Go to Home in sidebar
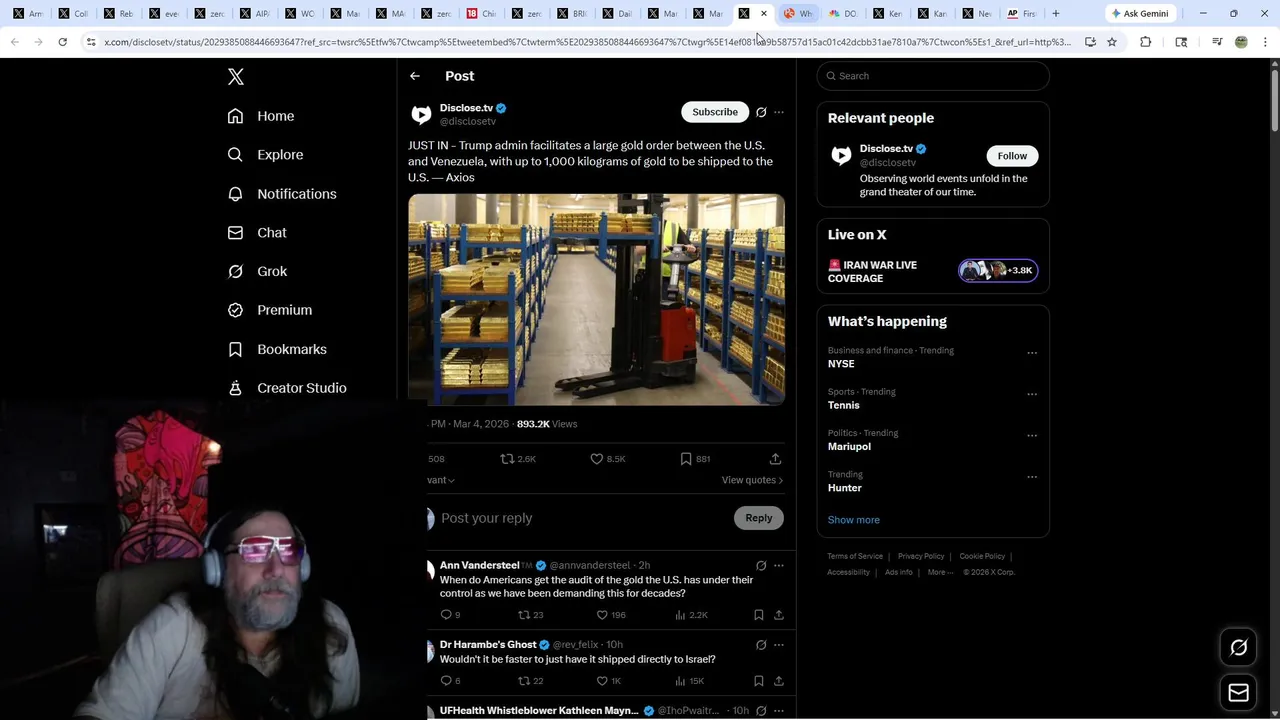Viewport: 1280px width, 720px height. pyautogui.click(x=261, y=116)
